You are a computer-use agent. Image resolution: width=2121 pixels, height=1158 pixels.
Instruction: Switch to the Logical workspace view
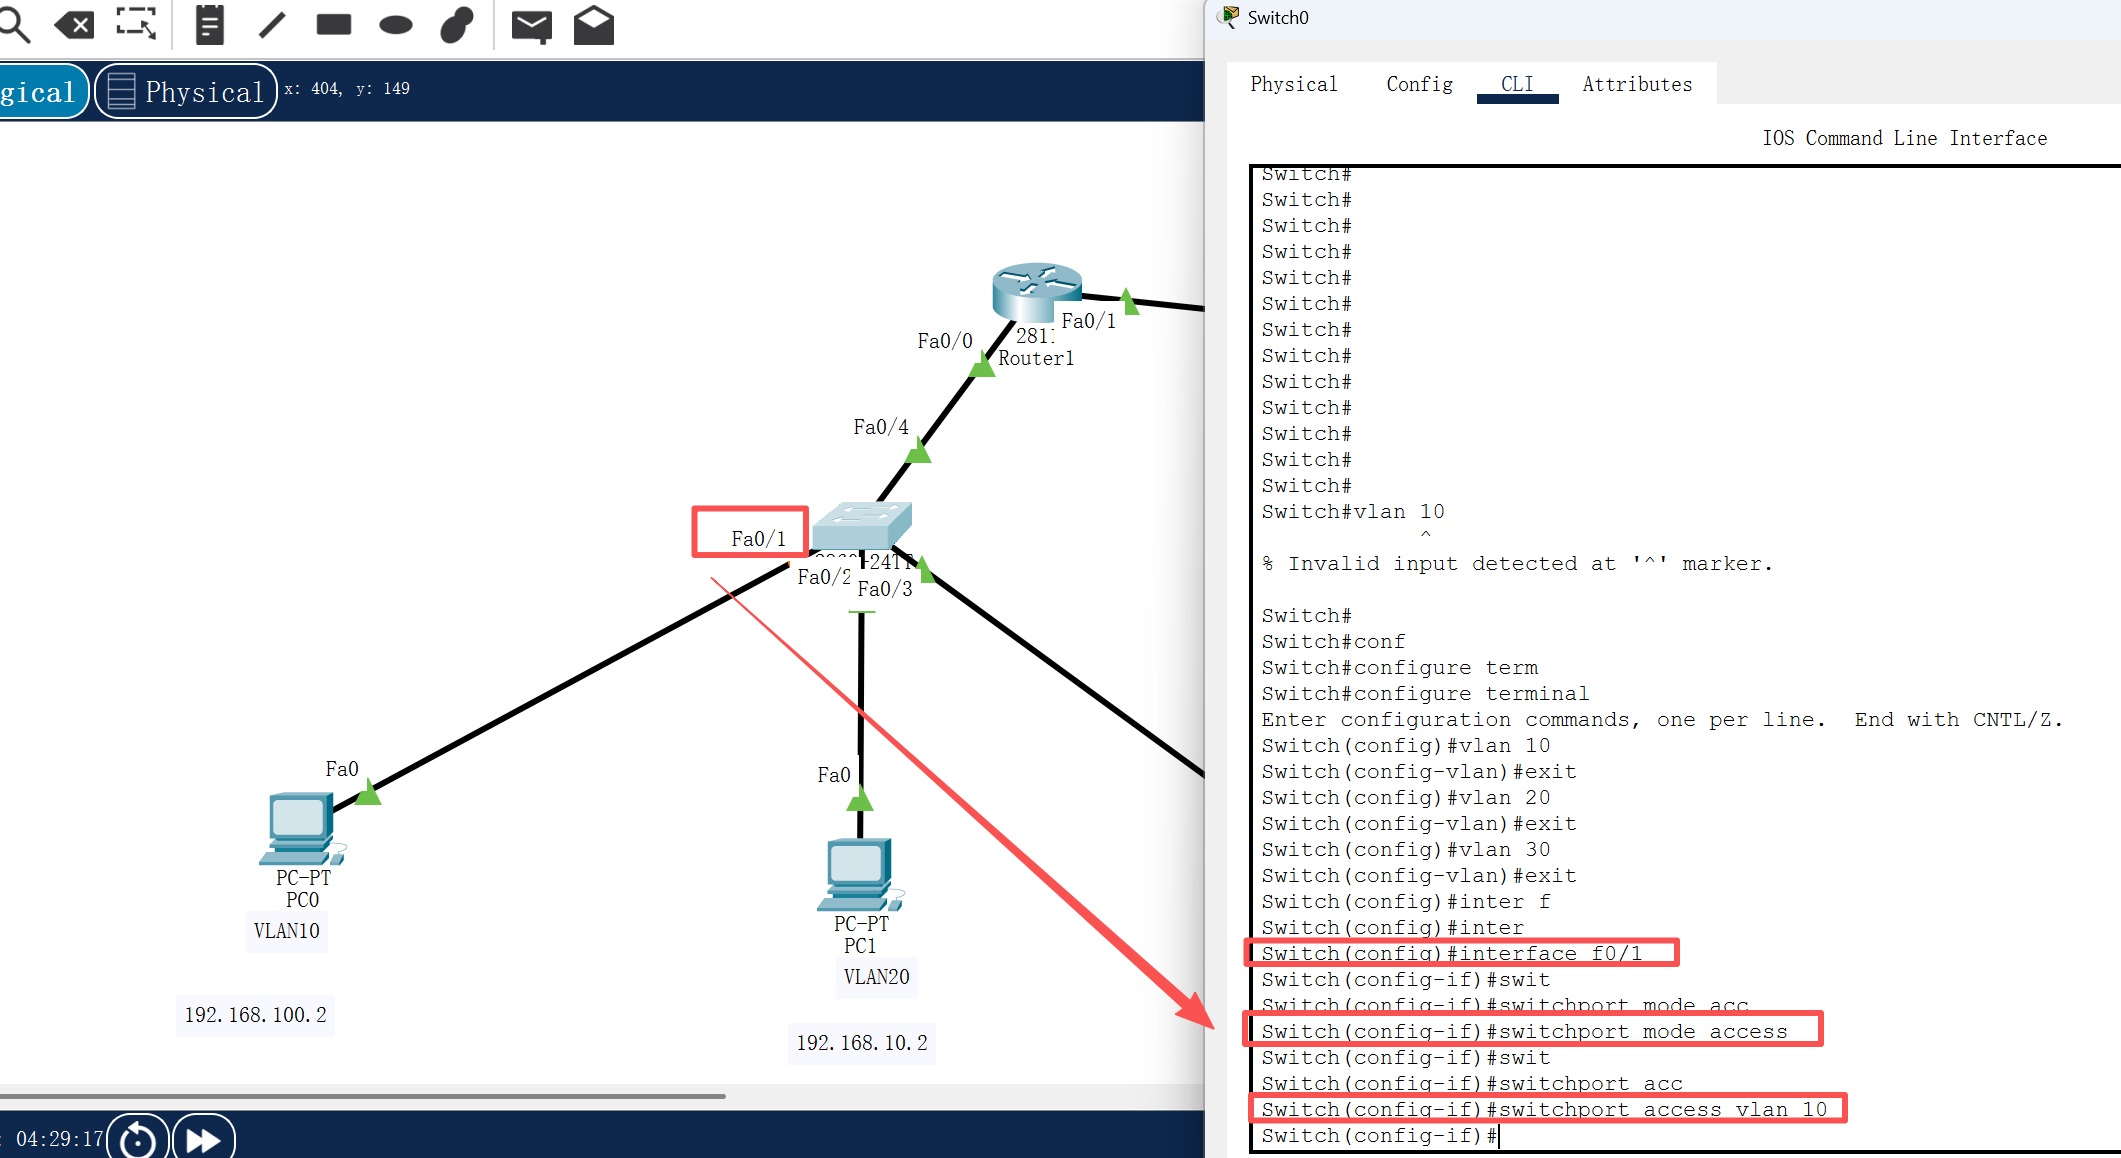pyautogui.click(x=40, y=91)
